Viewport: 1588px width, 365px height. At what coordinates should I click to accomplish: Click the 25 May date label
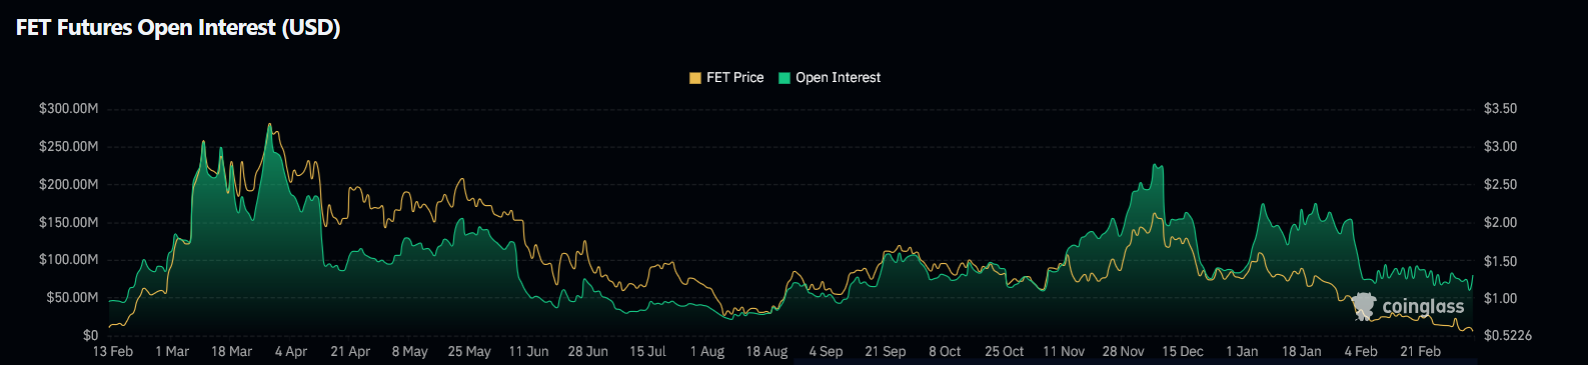[469, 351]
